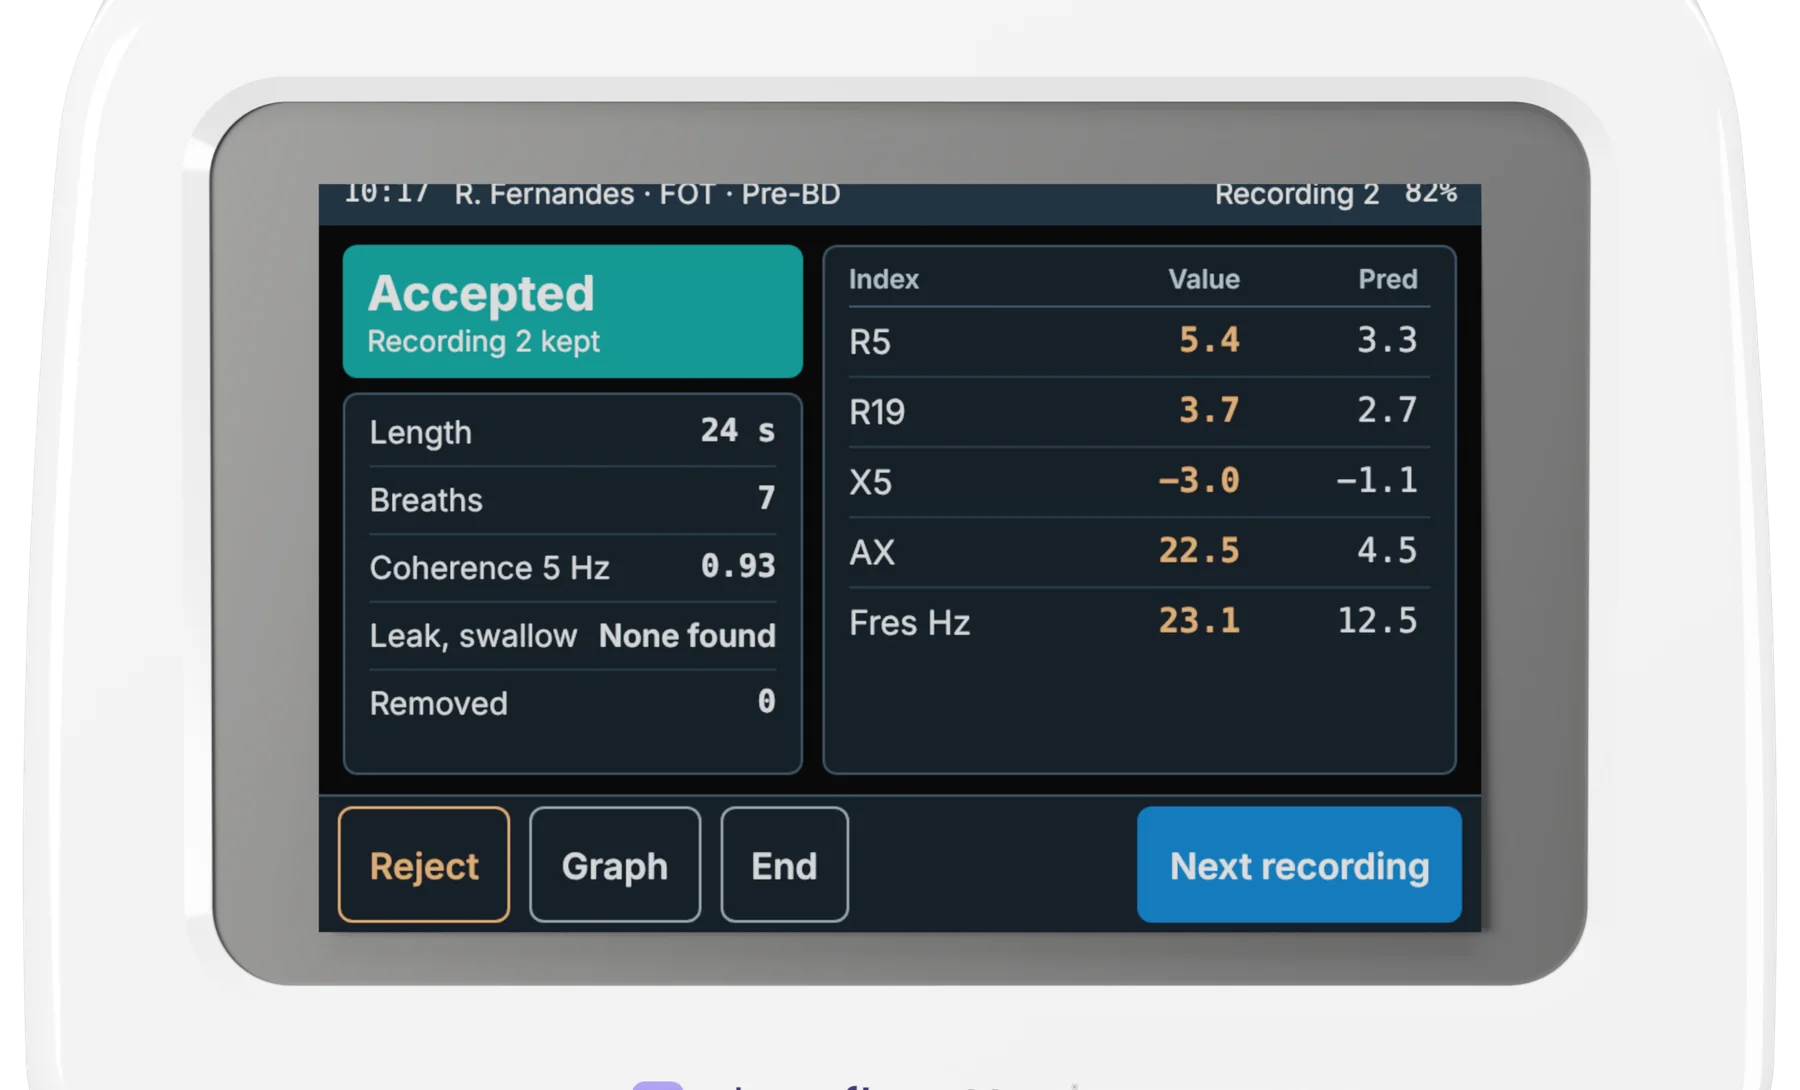Tap the 'Leak, swallow' row label
The image size is (1800, 1090).
[x=473, y=636]
